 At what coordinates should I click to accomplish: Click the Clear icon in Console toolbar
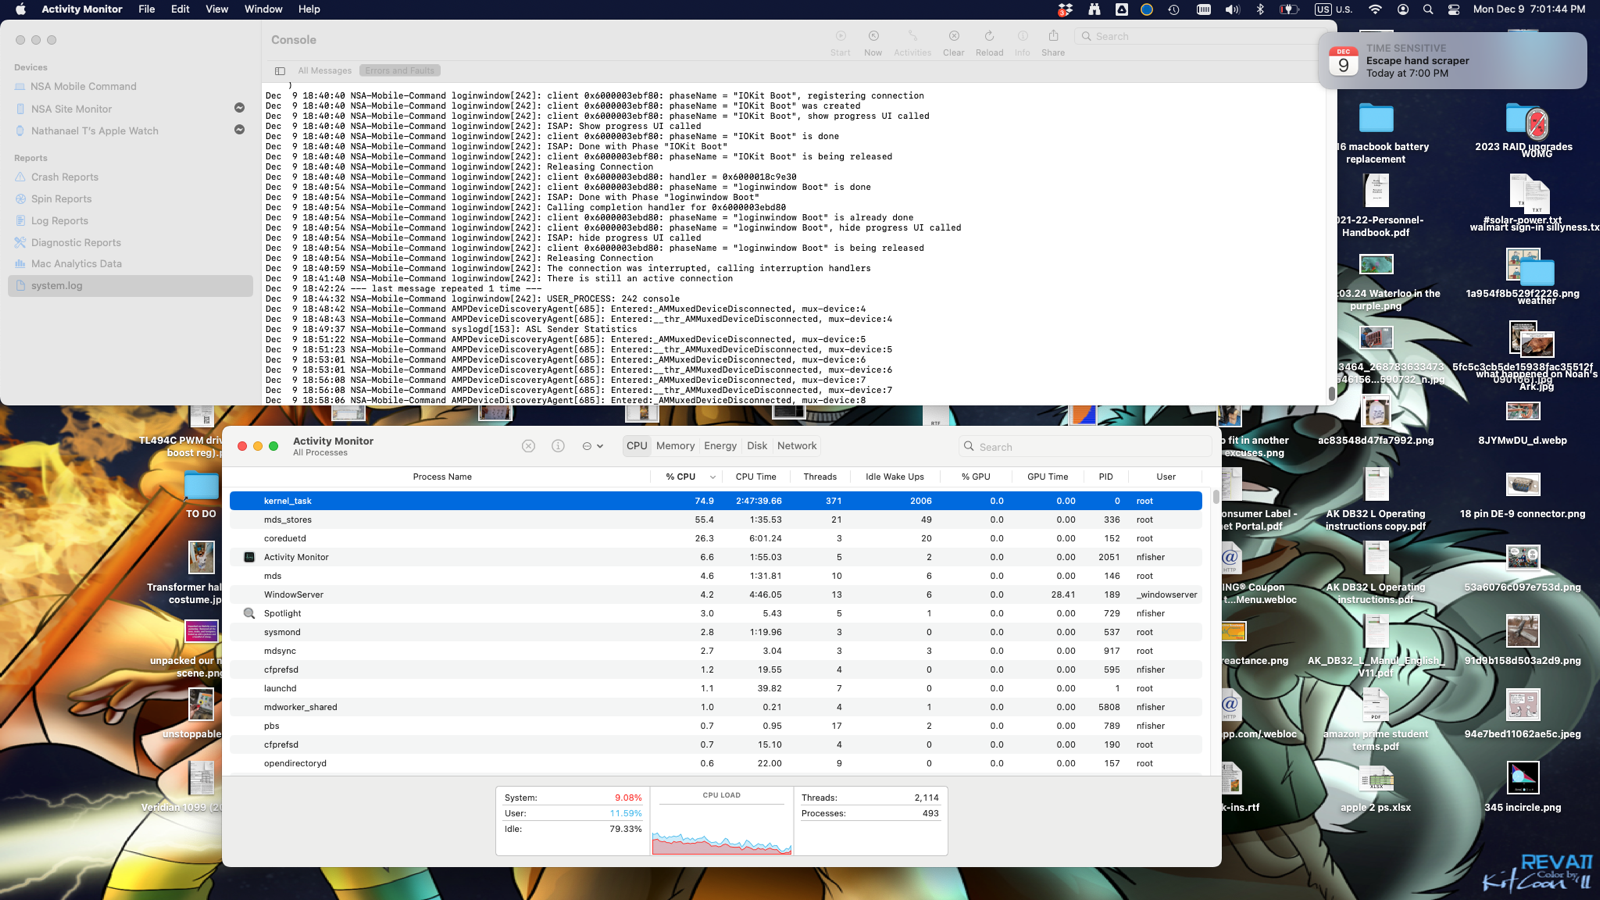point(953,37)
